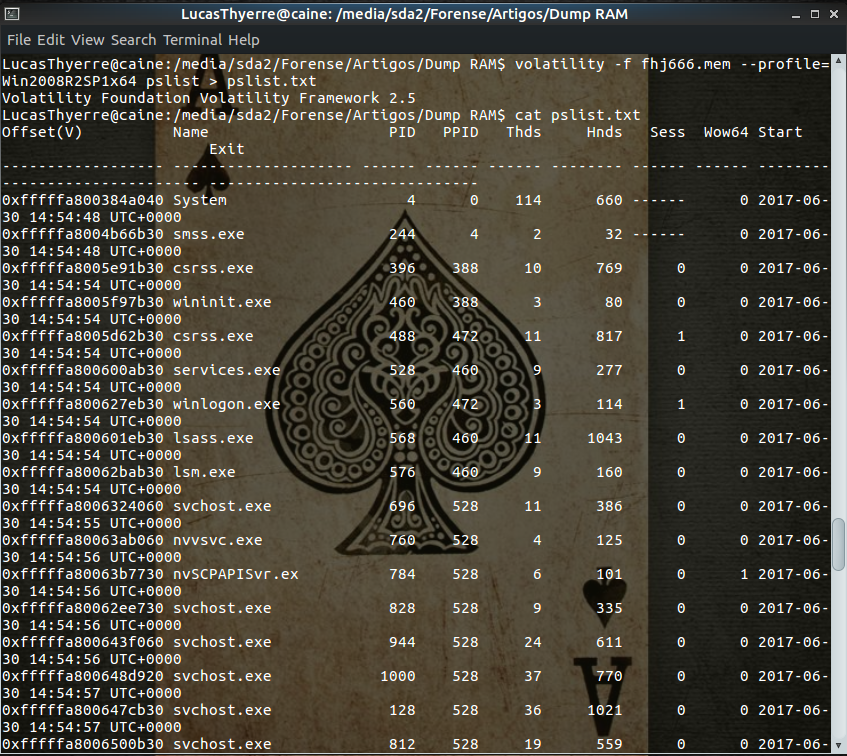The image size is (847, 756).
Task: Click the csrss.exe name with PID 488
Action: (213, 336)
